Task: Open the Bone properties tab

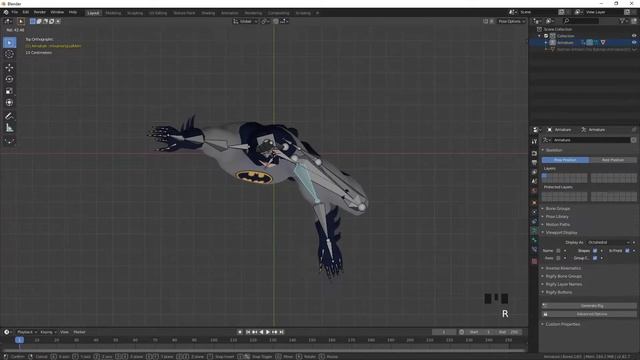Action: tap(534, 240)
